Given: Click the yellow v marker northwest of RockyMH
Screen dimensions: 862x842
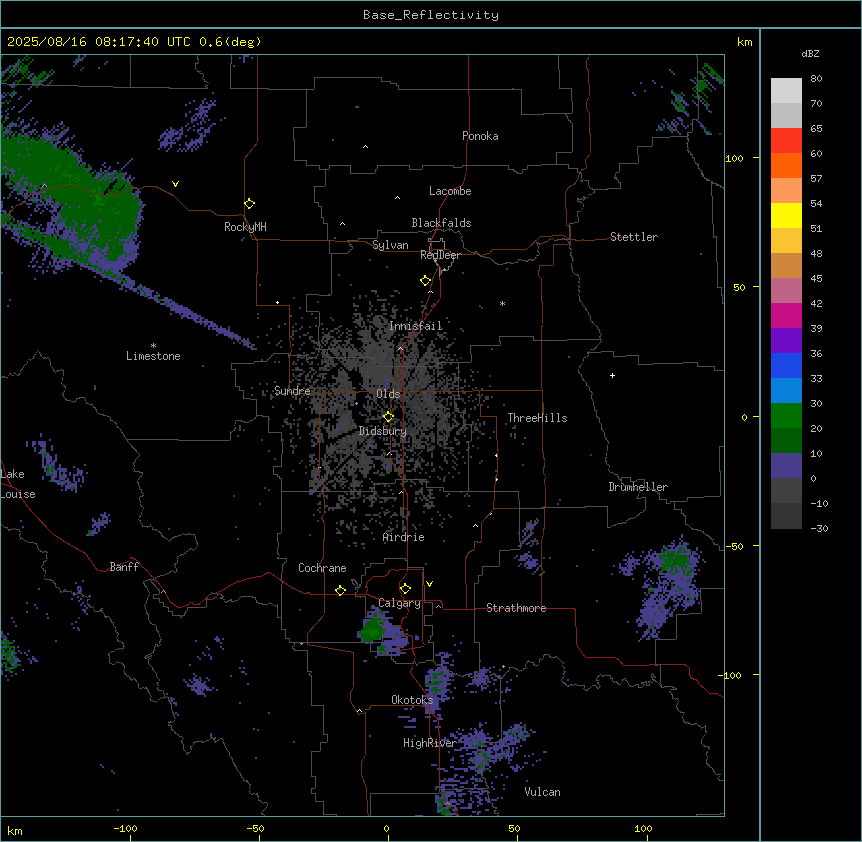Looking at the screenshot, I should (x=175, y=184).
